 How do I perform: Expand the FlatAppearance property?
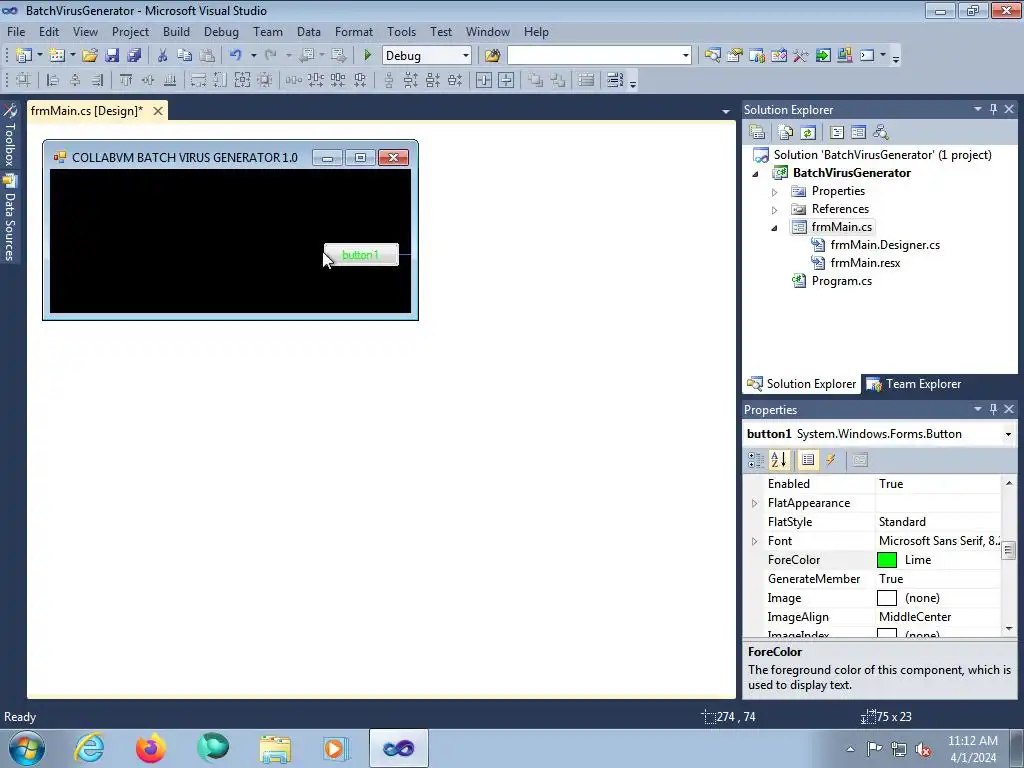755,503
